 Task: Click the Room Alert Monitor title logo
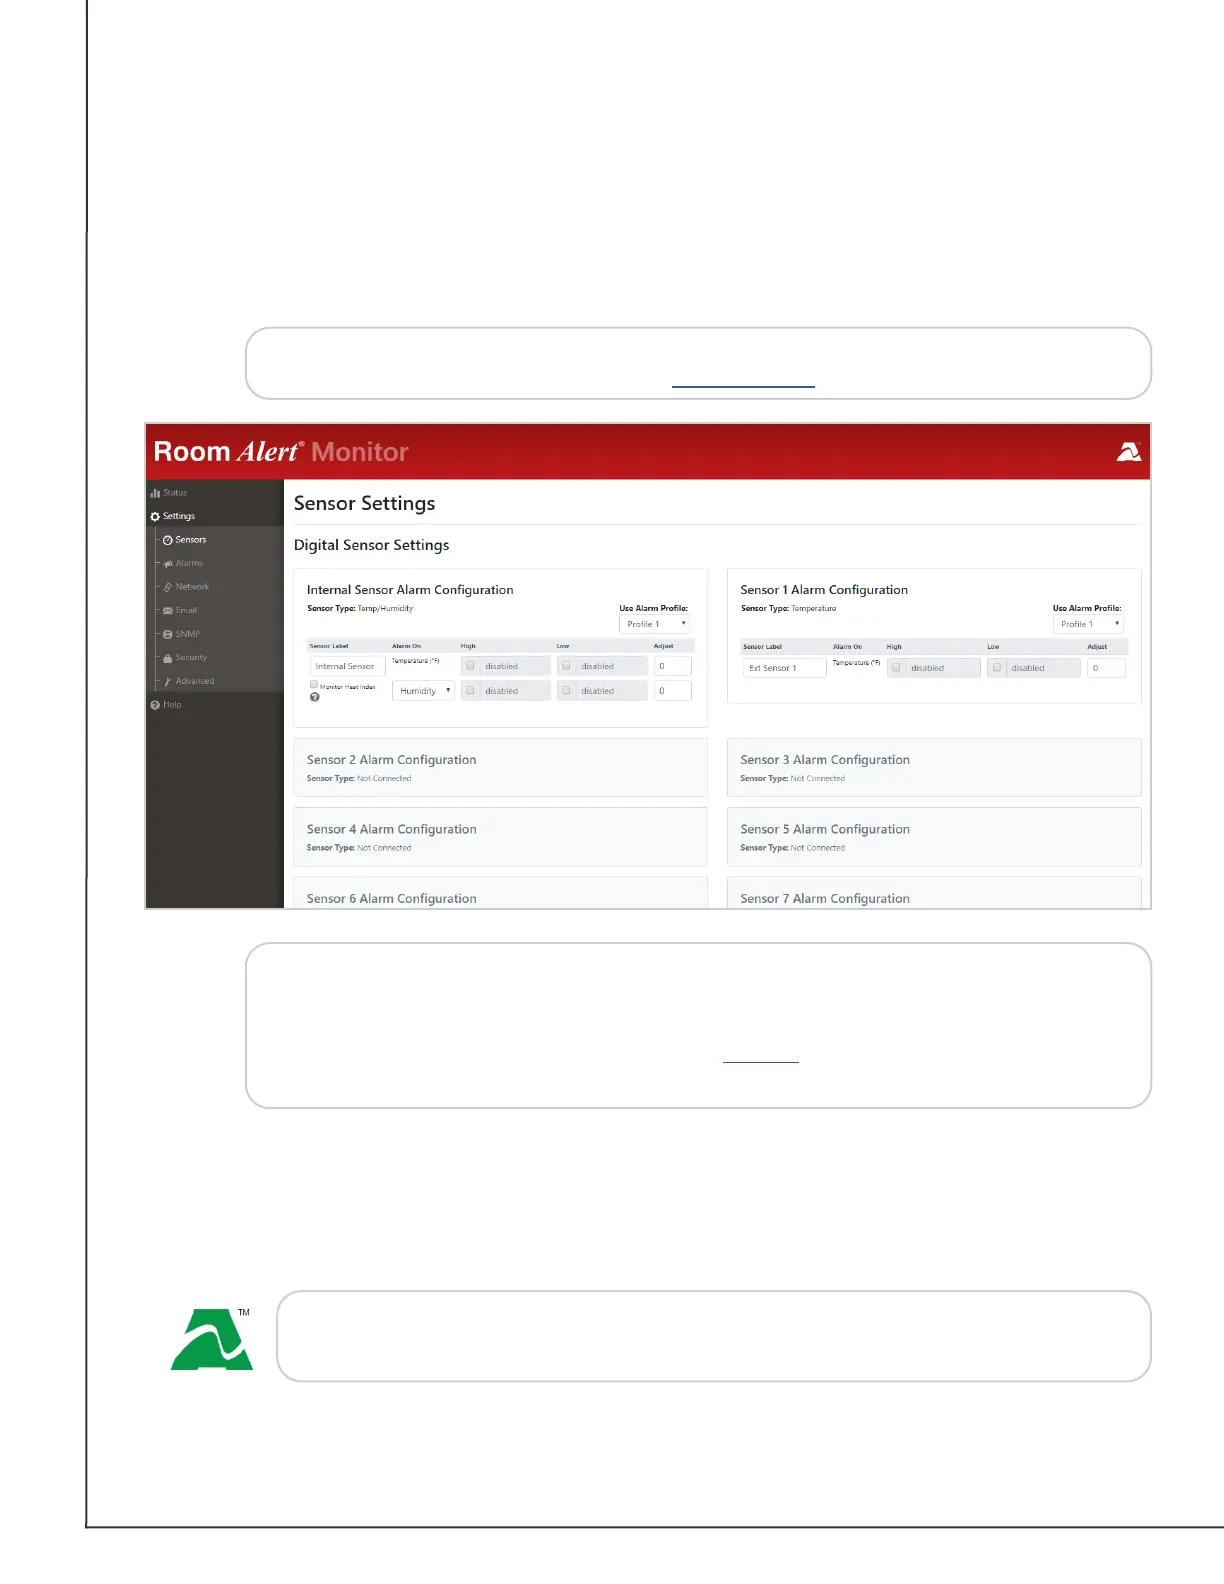pyautogui.click(x=281, y=452)
